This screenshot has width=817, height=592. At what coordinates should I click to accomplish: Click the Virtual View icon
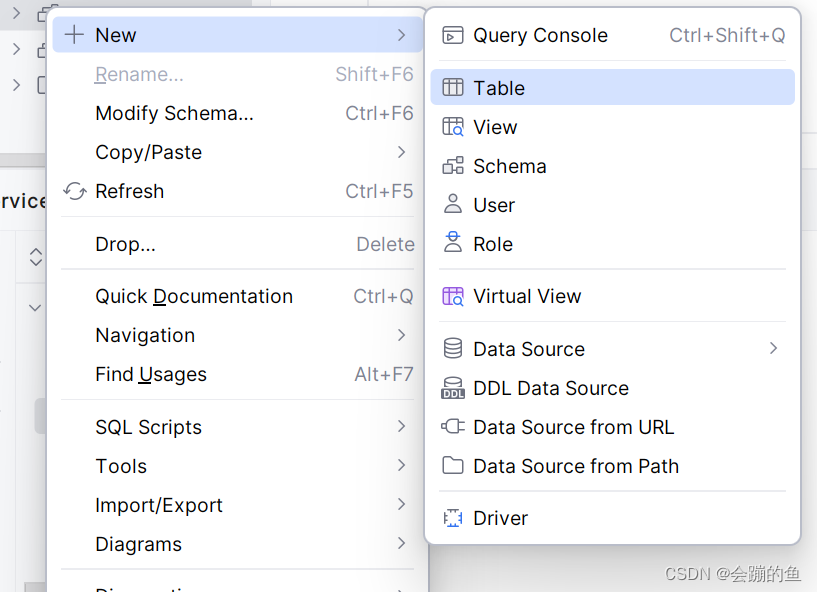click(453, 296)
